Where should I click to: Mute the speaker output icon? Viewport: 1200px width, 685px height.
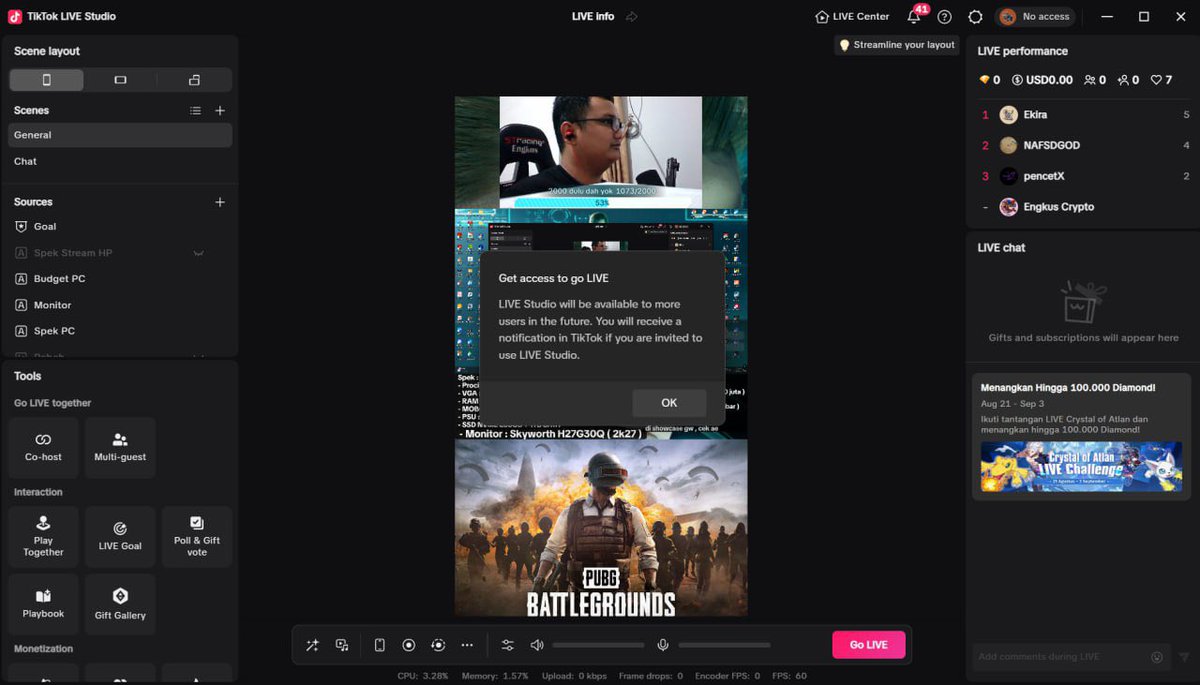click(536, 645)
